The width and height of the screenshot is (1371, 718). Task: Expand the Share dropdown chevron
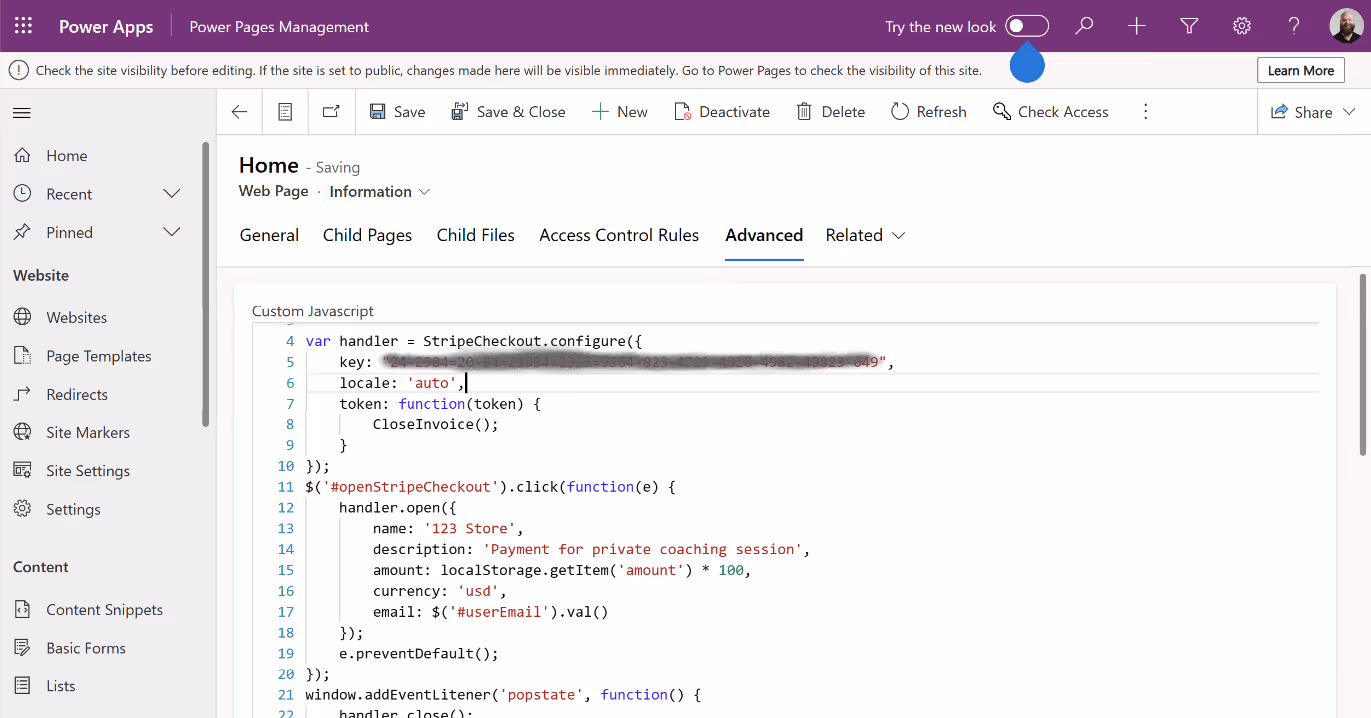(x=1349, y=112)
